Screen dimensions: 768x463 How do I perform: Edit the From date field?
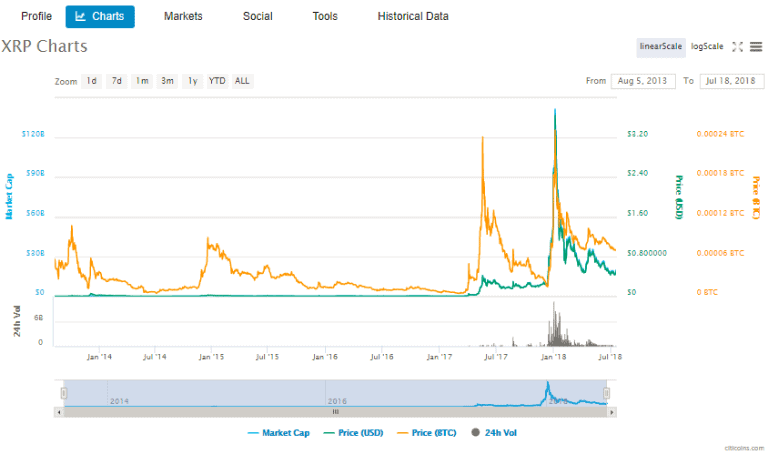[x=643, y=81]
